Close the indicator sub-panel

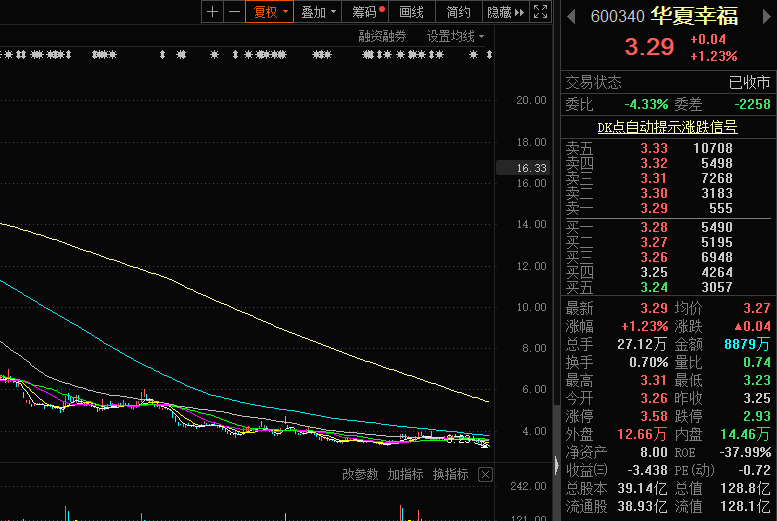(485, 475)
